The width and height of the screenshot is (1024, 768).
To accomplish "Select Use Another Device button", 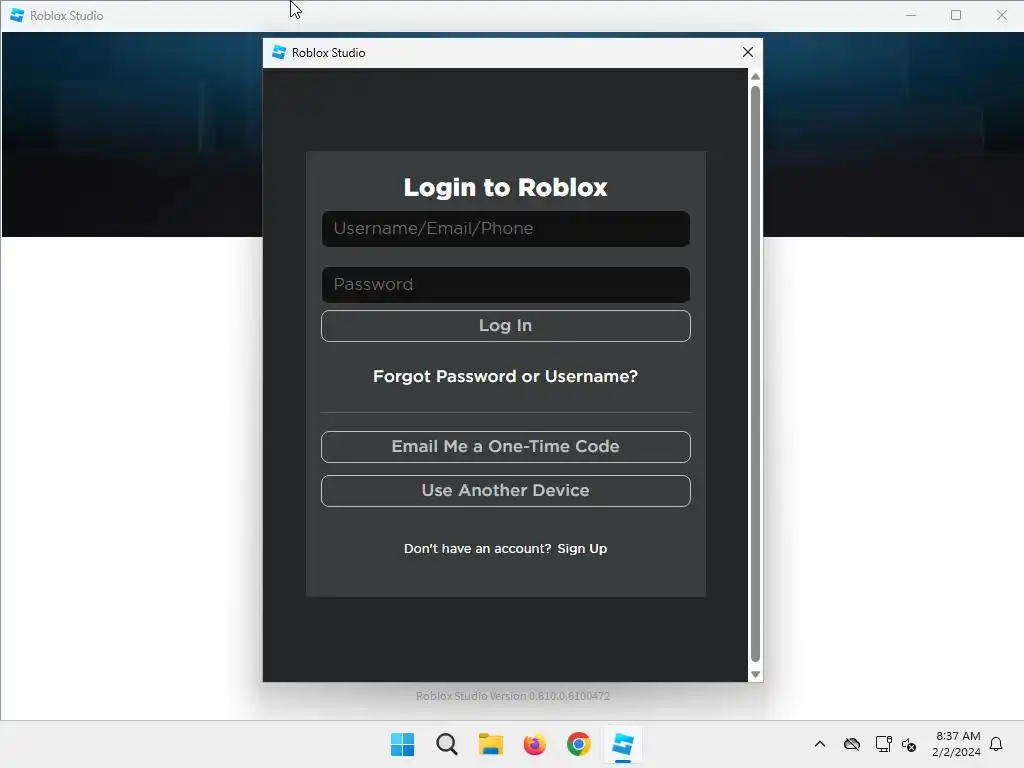I will tap(505, 490).
